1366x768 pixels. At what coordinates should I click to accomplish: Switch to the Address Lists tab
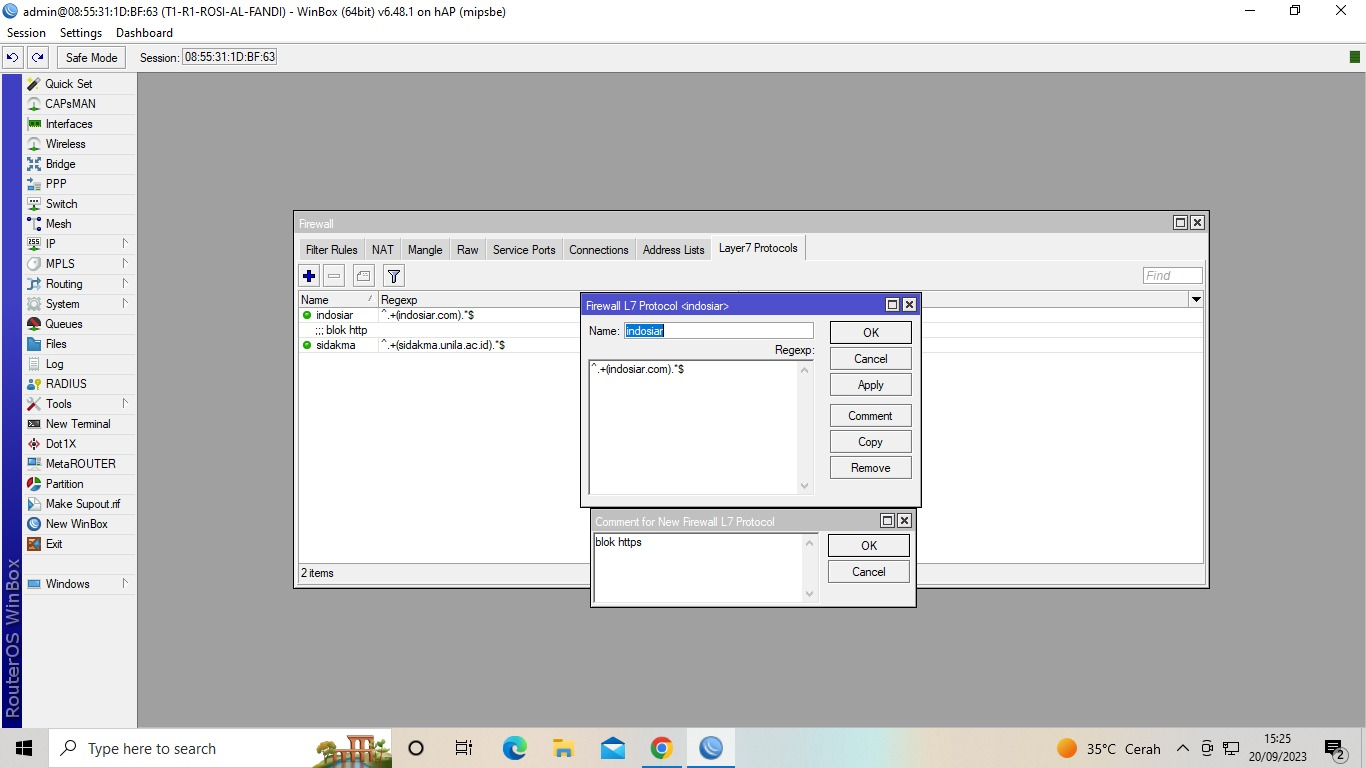673,250
